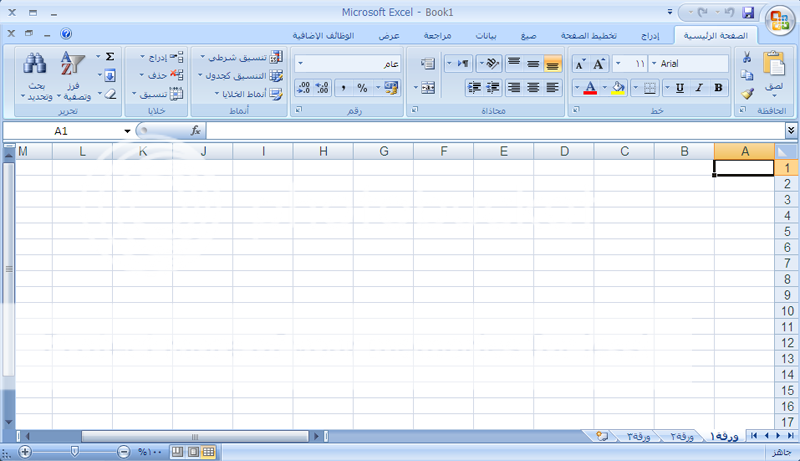The height and width of the screenshot is (461, 800).
Task: Click the Wrap Text icon
Action: [x=428, y=63]
